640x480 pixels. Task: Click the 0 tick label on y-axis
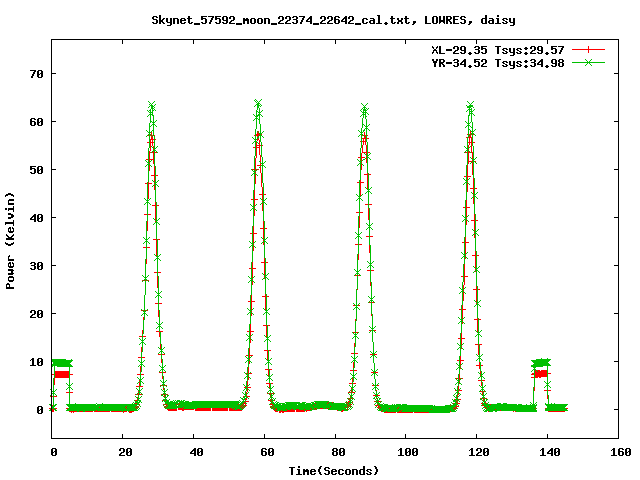coord(41,410)
